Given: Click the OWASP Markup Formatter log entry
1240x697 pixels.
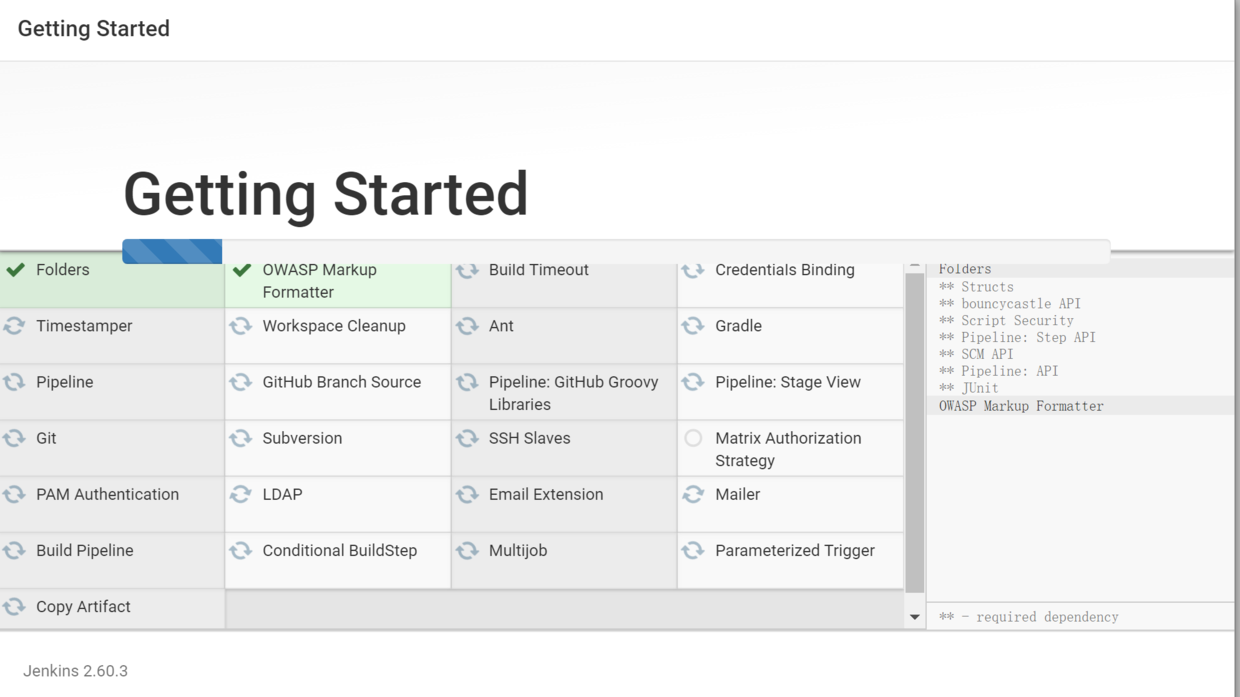Looking at the screenshot, I should (1021, 406).
